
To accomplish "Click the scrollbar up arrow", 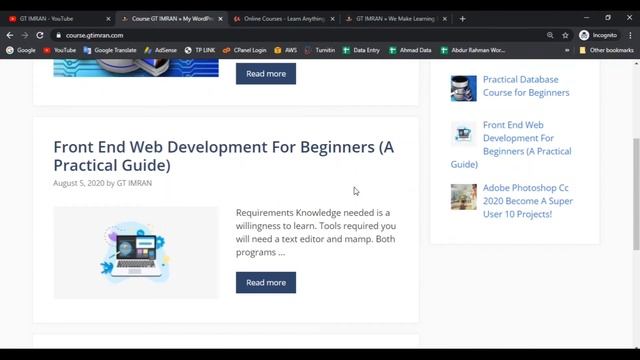I will 636,64.
